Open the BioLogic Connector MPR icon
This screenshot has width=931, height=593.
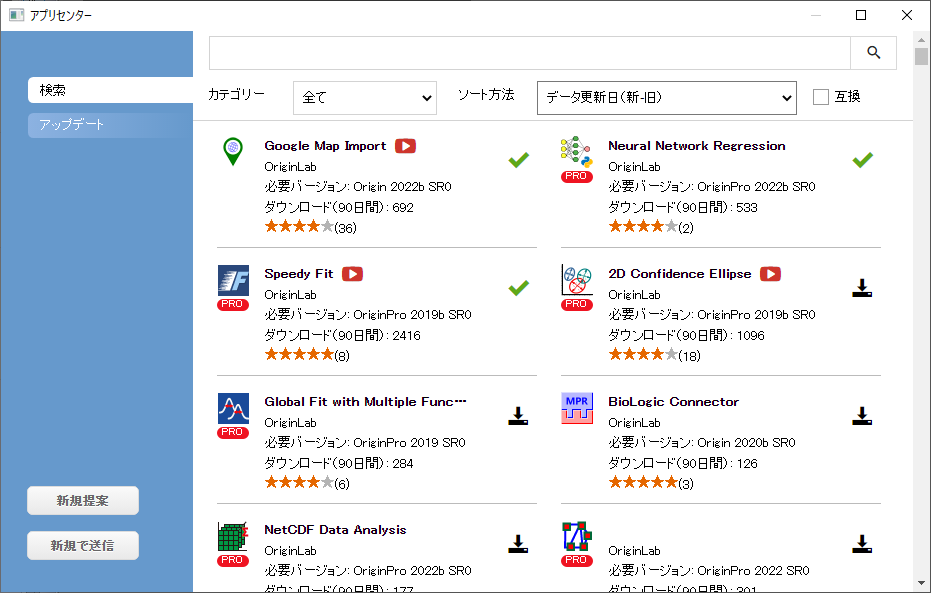click(577, 408)
